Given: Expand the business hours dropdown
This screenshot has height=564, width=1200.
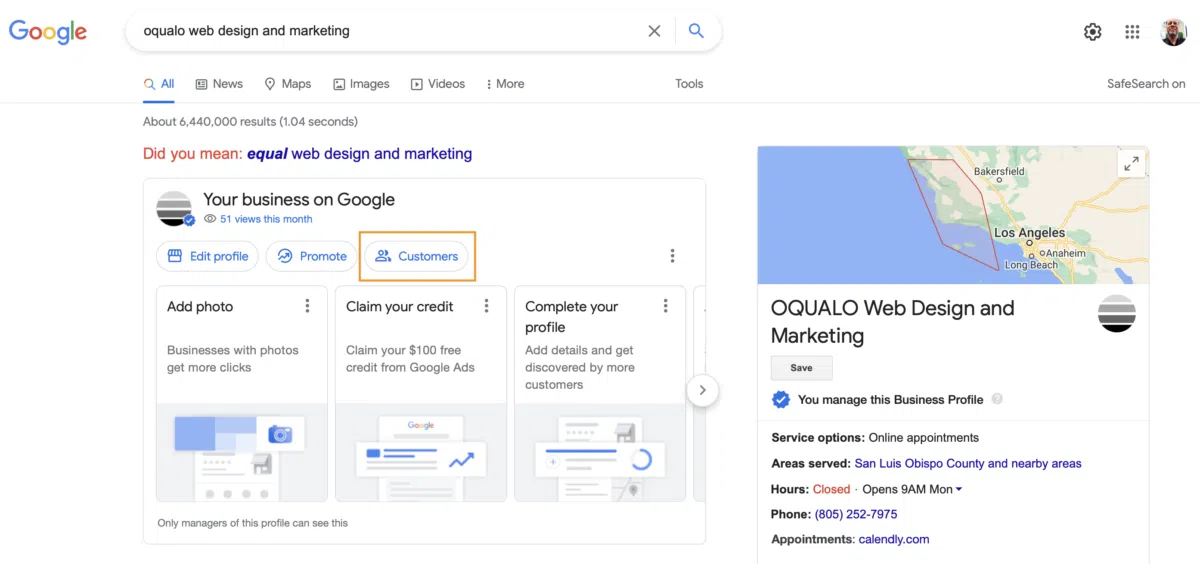Looking at the screenshot, I should (959, 490).
